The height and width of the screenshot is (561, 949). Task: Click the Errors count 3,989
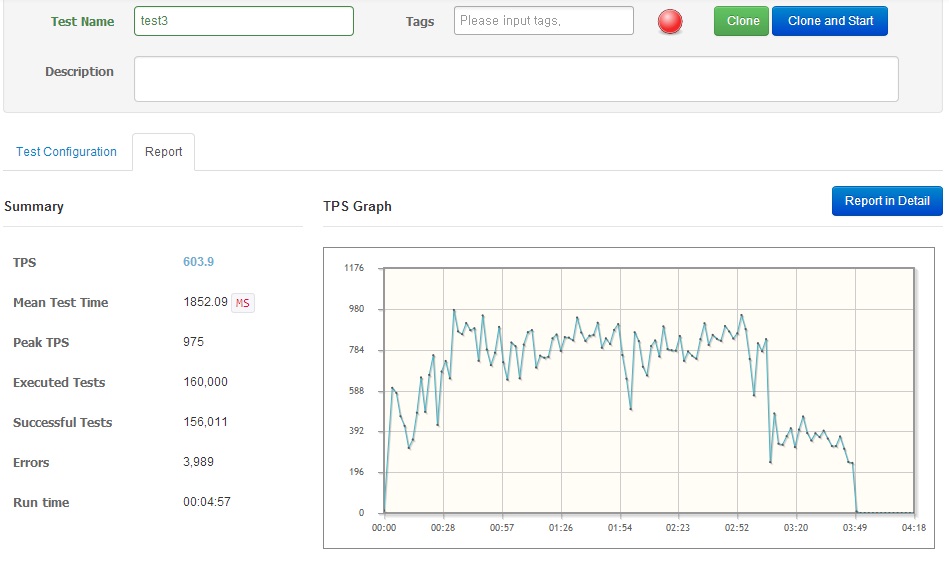tap(198, 462)
